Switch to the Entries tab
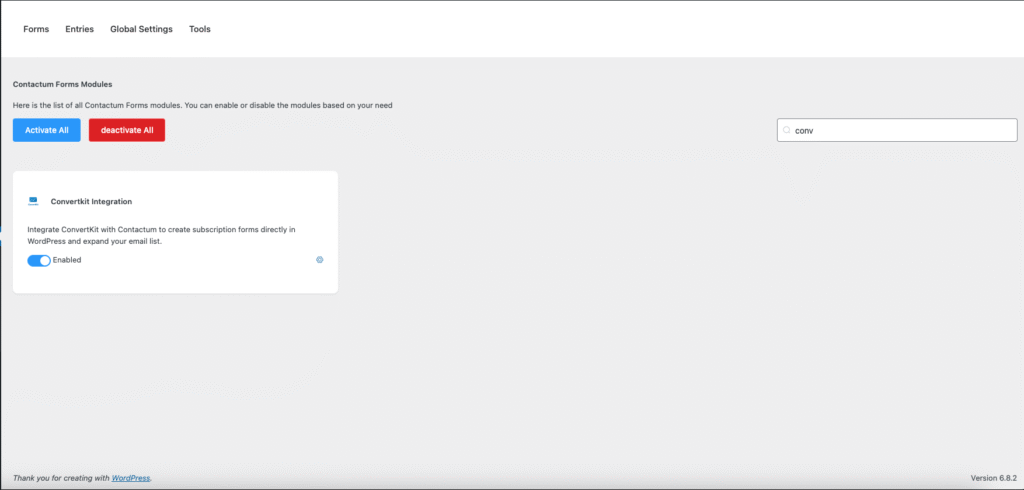This screenshot has height=490, width=1024. 80,29
